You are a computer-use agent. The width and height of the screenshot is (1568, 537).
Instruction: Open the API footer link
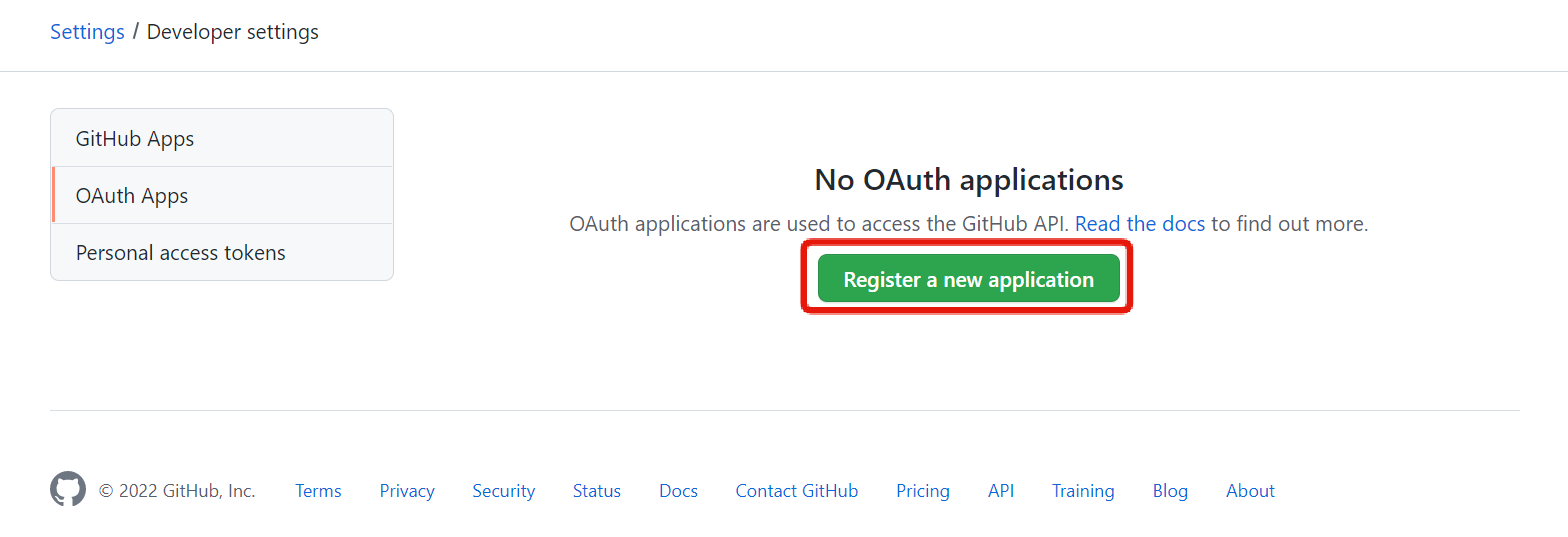[x=1001, y=490]
